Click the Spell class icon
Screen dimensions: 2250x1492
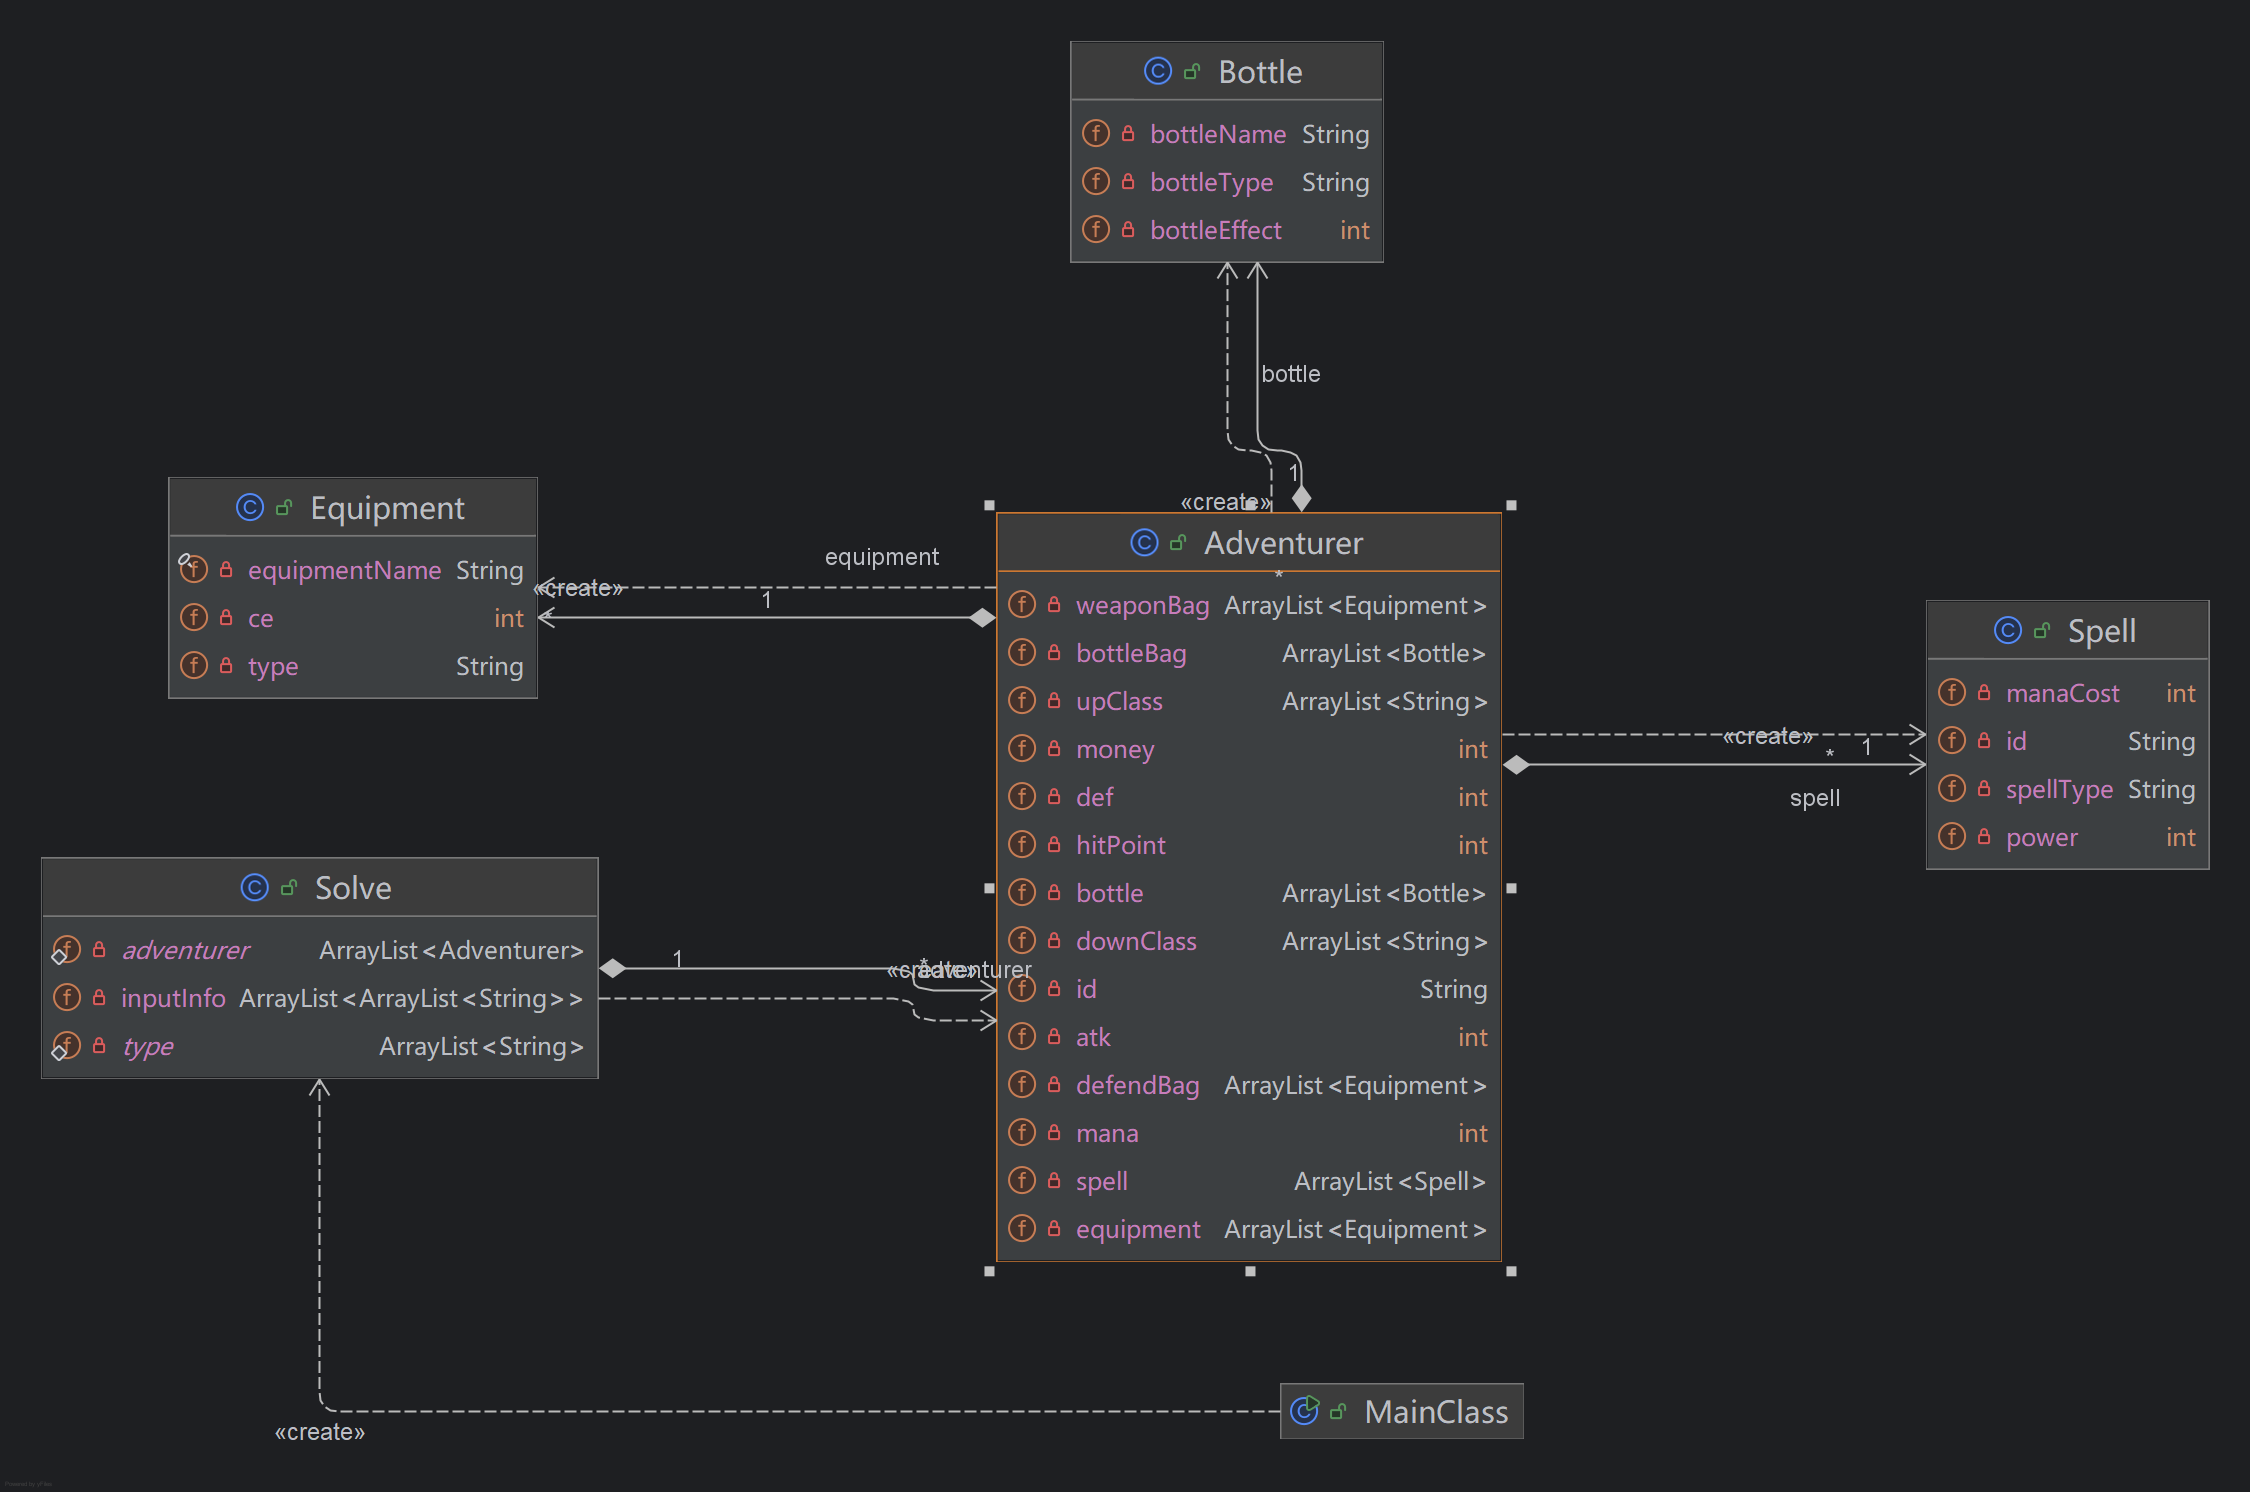click(2007, 631)
